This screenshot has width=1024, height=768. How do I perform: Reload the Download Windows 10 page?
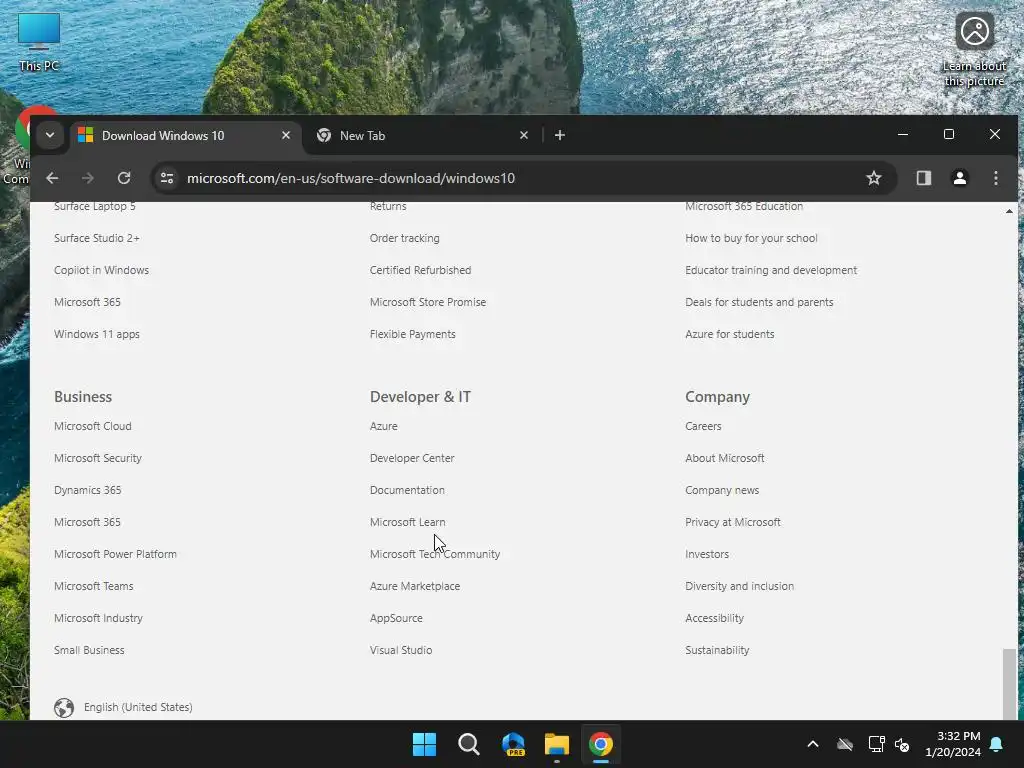123,178
